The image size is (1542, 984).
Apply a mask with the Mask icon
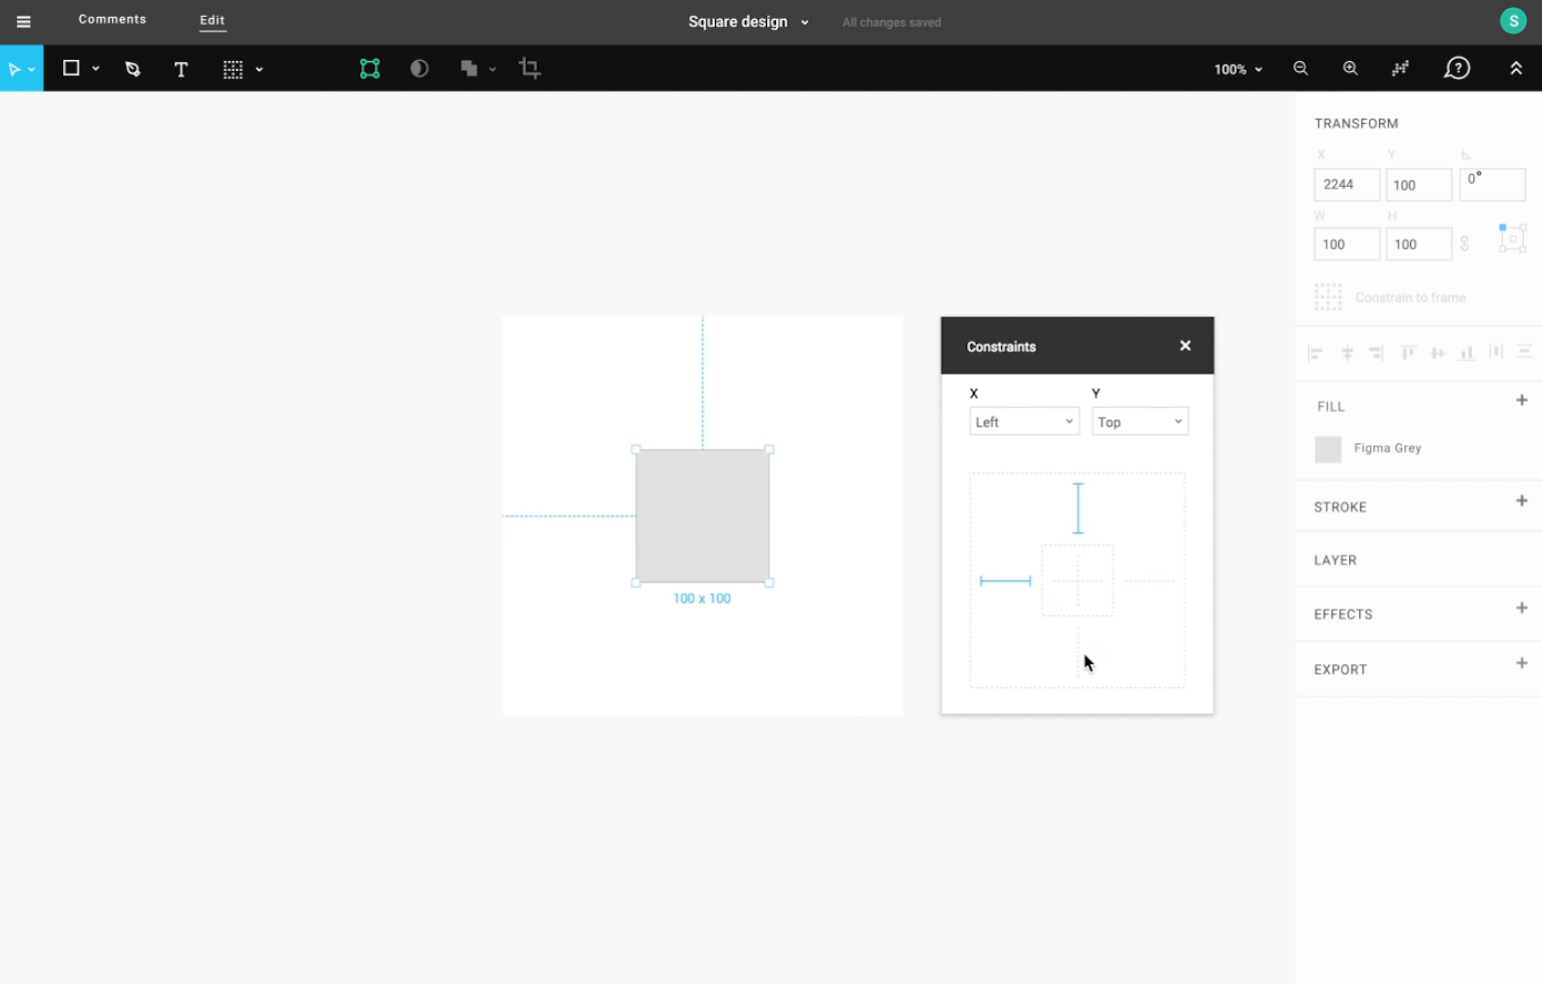tap(419, 68)
